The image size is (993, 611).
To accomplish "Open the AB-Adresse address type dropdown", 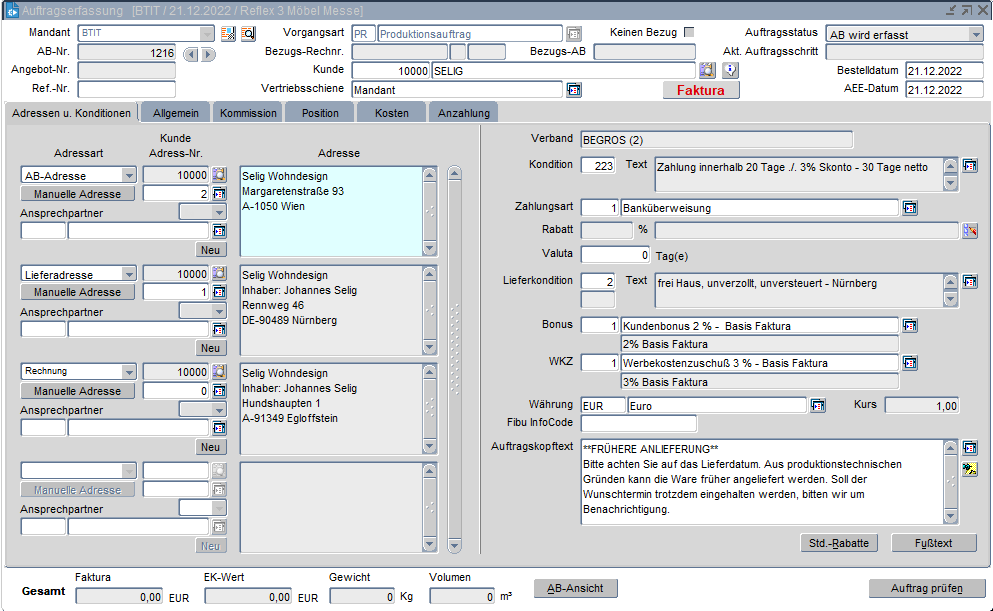I will pyautogui.click(x=128, y=175).
